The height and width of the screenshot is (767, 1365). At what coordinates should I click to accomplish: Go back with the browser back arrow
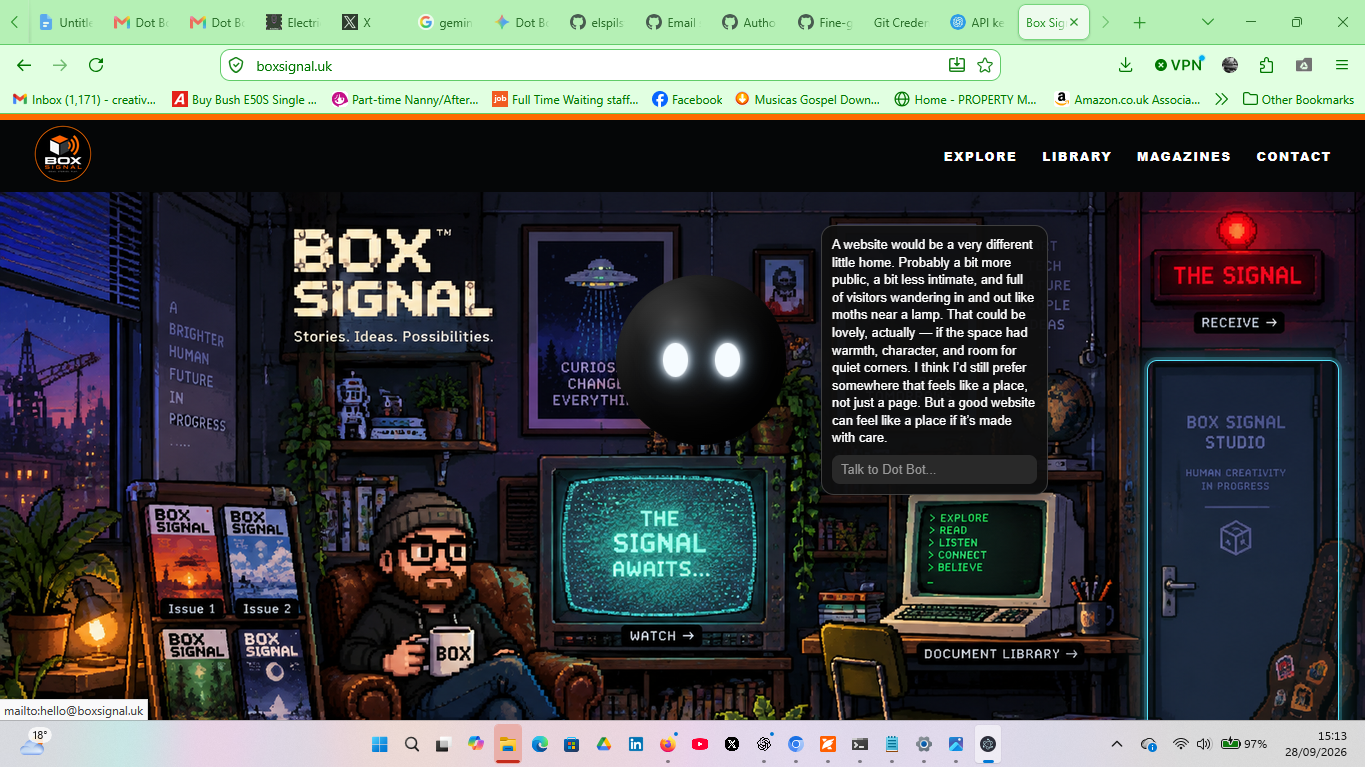coord(24,65)
